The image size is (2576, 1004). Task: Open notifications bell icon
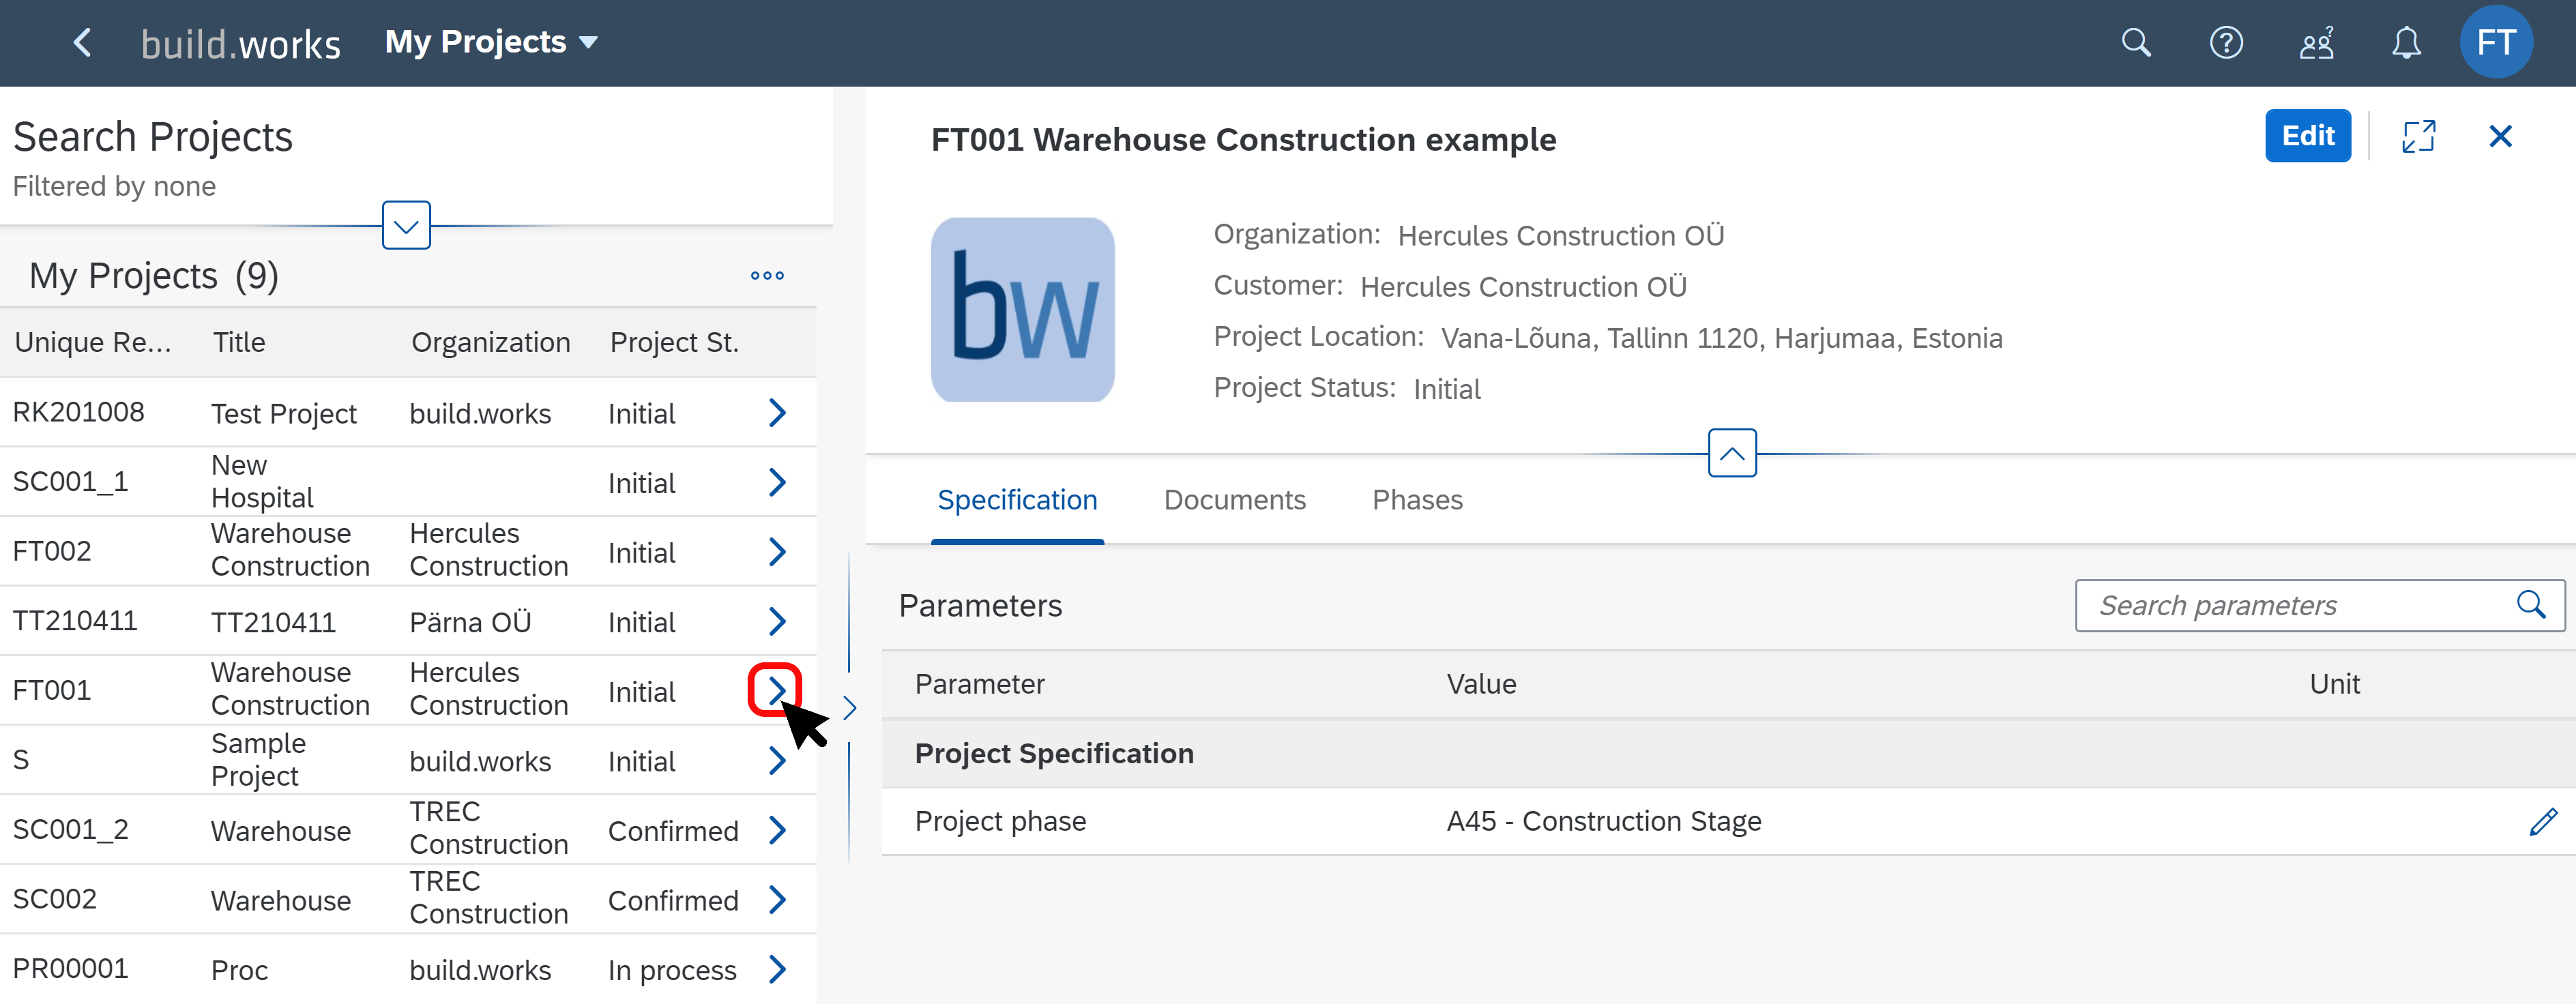tap(2406, 43)
